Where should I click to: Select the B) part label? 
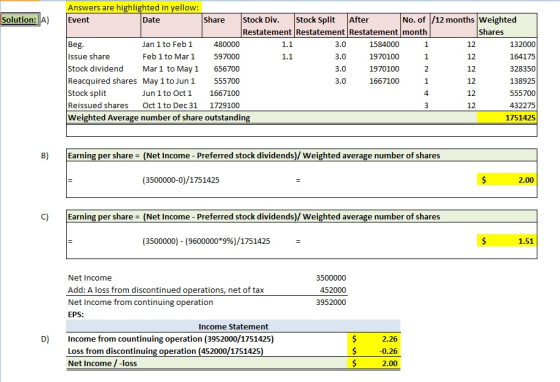45,156
